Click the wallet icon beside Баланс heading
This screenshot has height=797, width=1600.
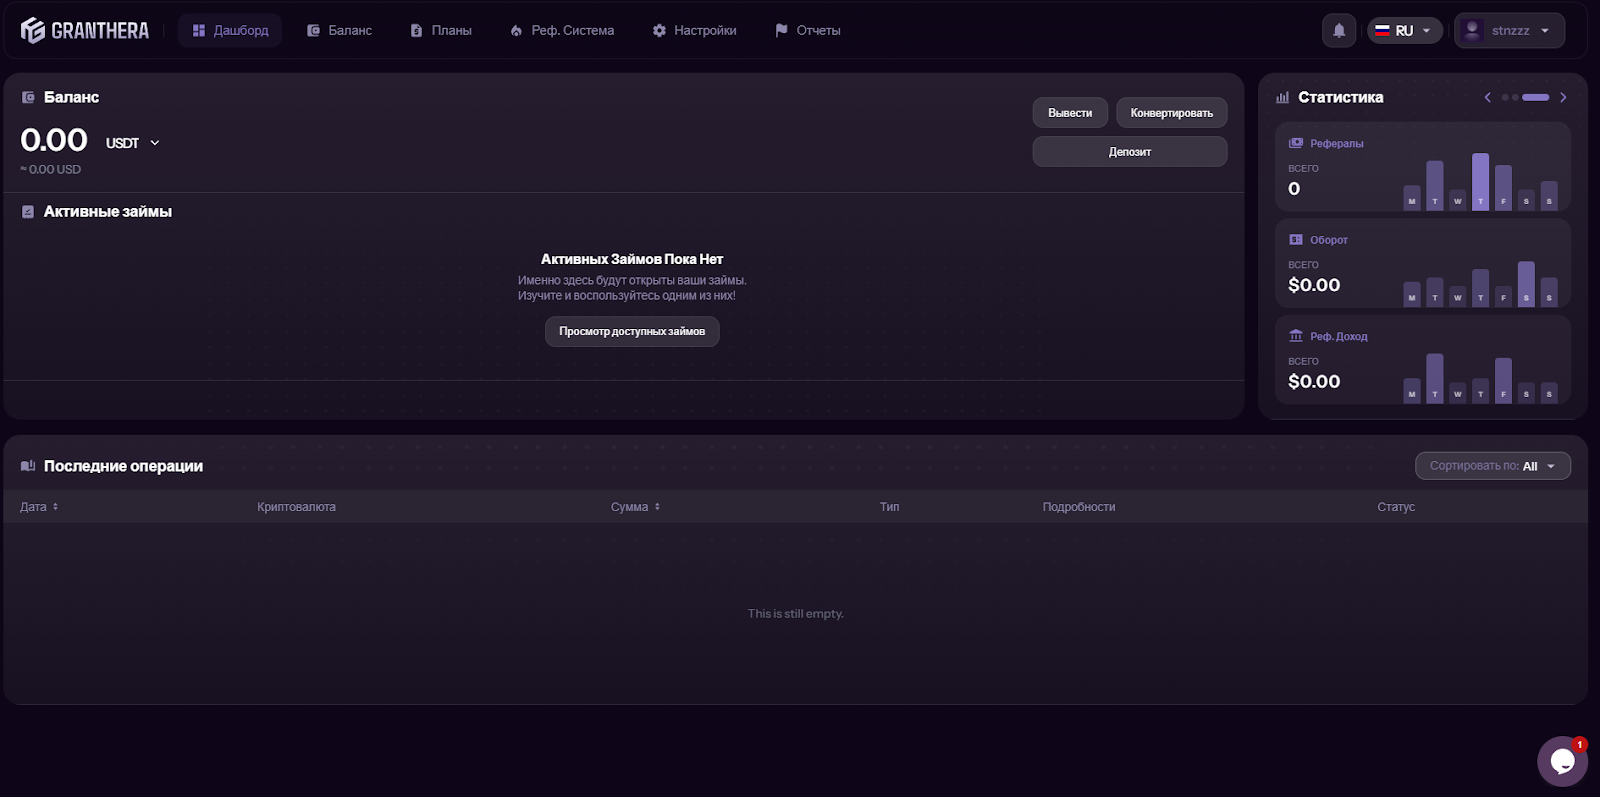tap(28, 98)
